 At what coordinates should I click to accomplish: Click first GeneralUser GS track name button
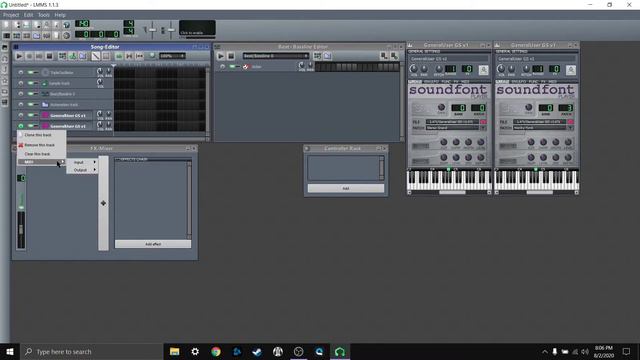pos(66,116)
